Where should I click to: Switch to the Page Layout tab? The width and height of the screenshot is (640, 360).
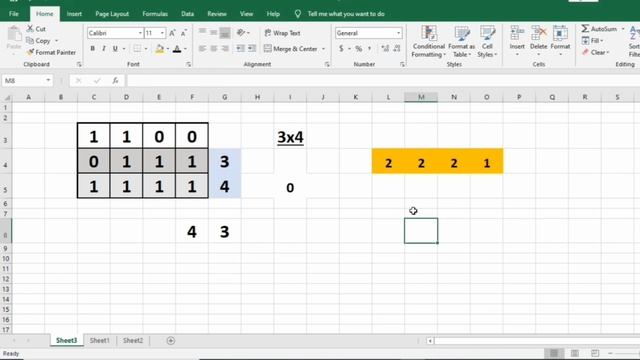point(112,14)
